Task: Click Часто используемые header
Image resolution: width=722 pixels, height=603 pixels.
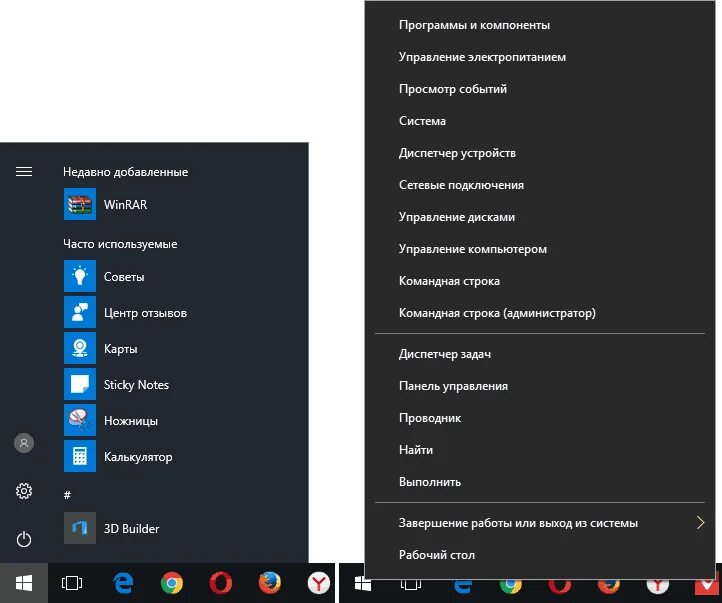Action: point(120,244)
